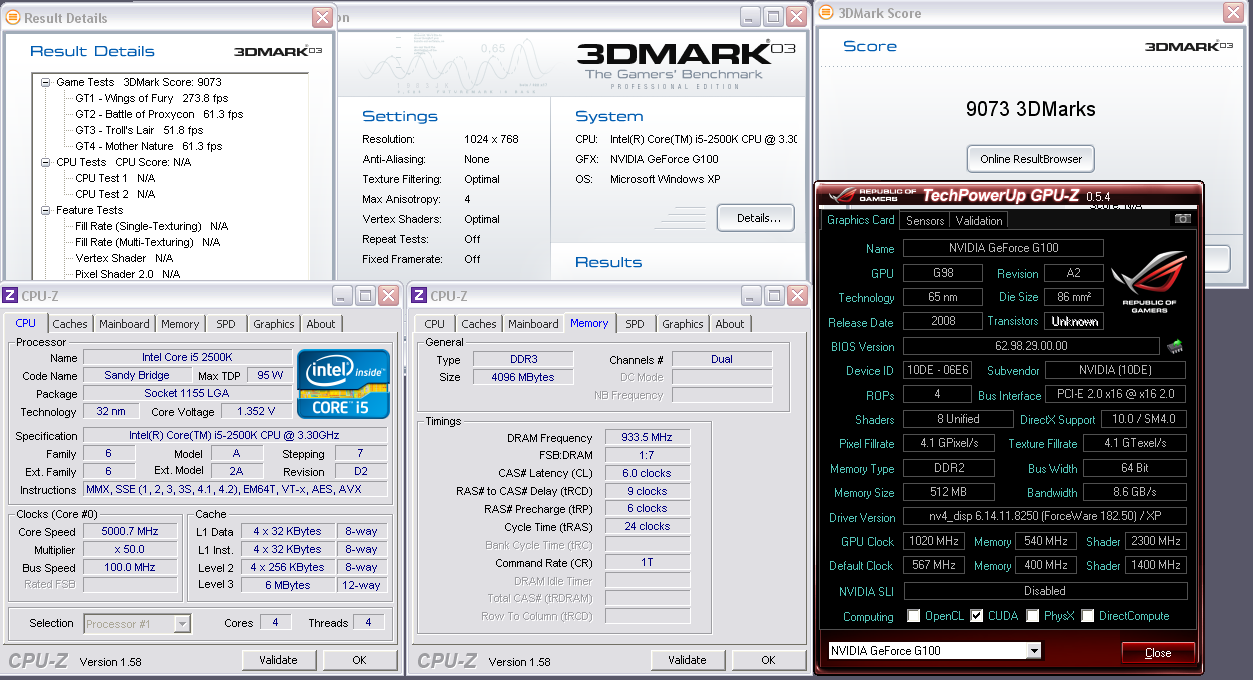Click the Memory Size value 4096 MBytes
1253x680 pixels.
(x=523, y=377)
